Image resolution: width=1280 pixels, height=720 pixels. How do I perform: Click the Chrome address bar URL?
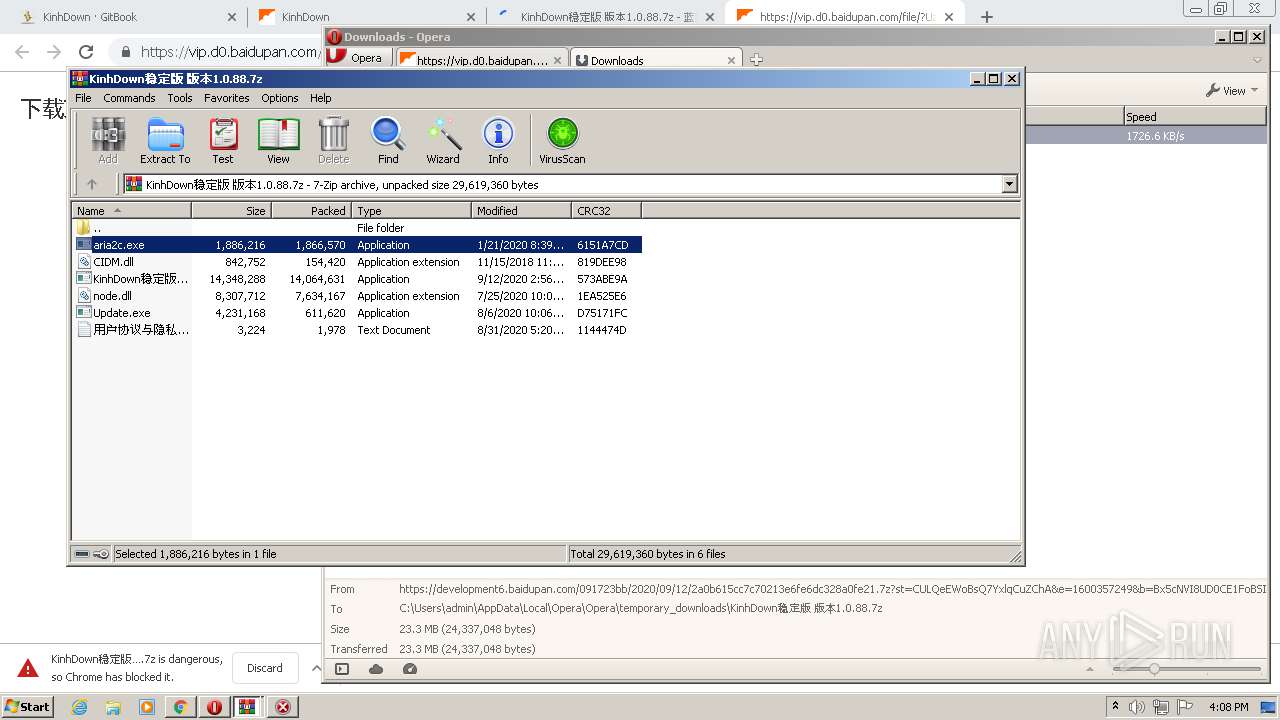(x=229, y=52)
